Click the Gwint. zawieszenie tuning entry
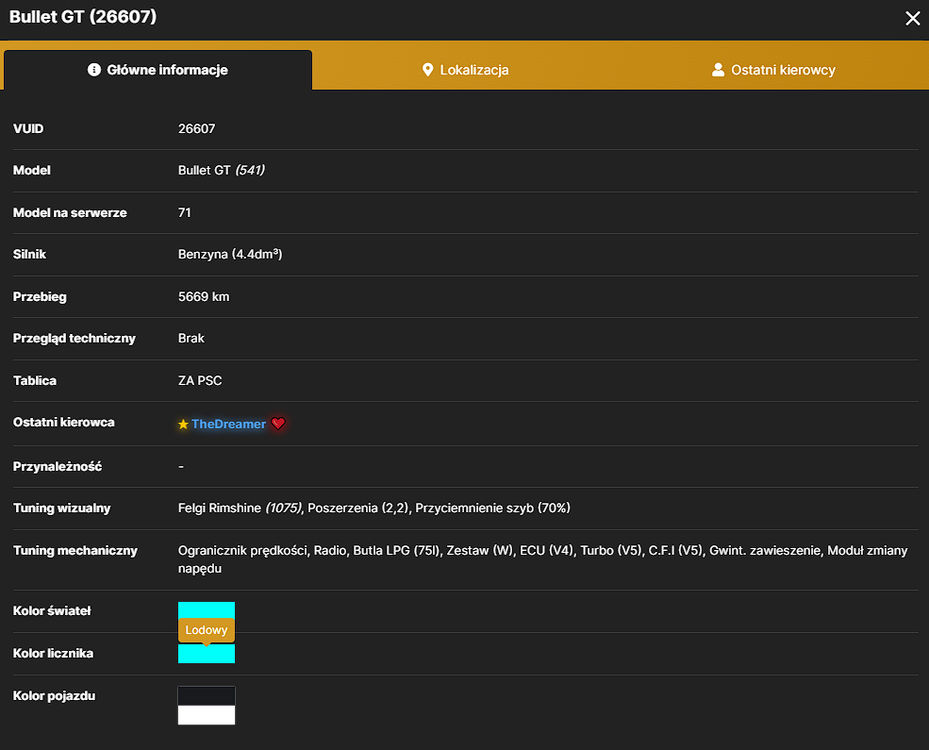Screen dimensions: 929x750 click(765, 551)
